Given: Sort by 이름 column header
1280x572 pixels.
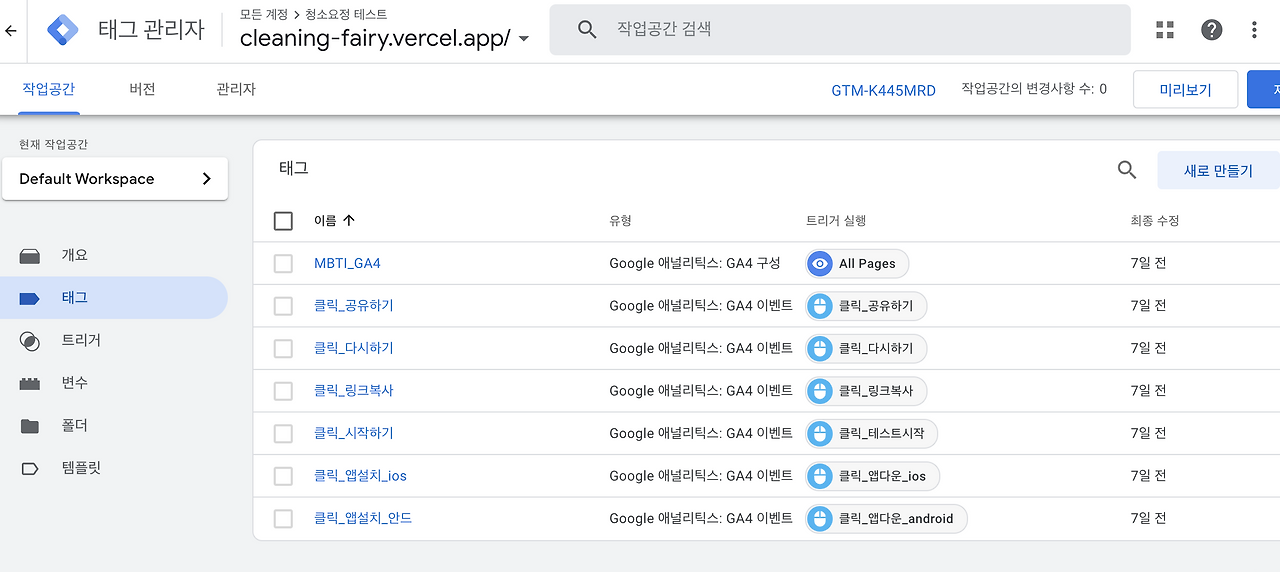Looking at the screenshot, I should (x=334, y=221).
